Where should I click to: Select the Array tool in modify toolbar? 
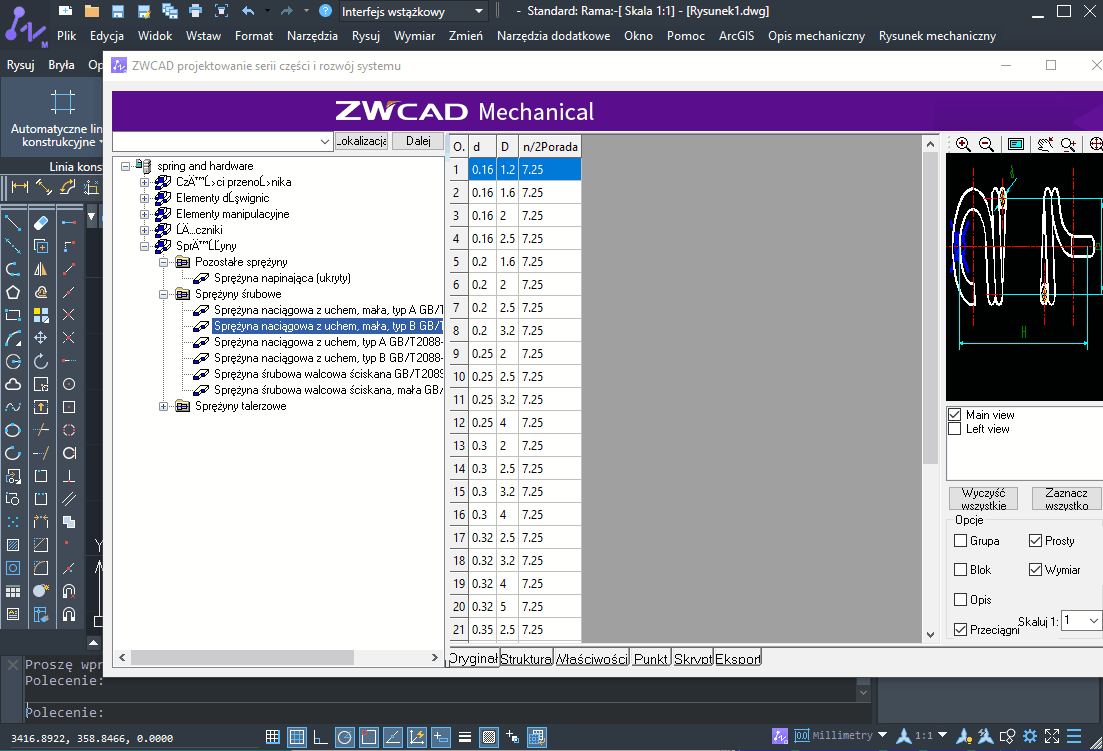pos(41,315)
